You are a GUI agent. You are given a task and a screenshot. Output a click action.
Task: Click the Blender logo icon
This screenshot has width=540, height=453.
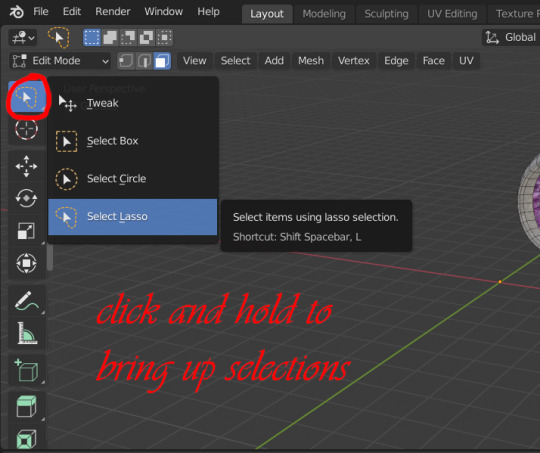16,12
